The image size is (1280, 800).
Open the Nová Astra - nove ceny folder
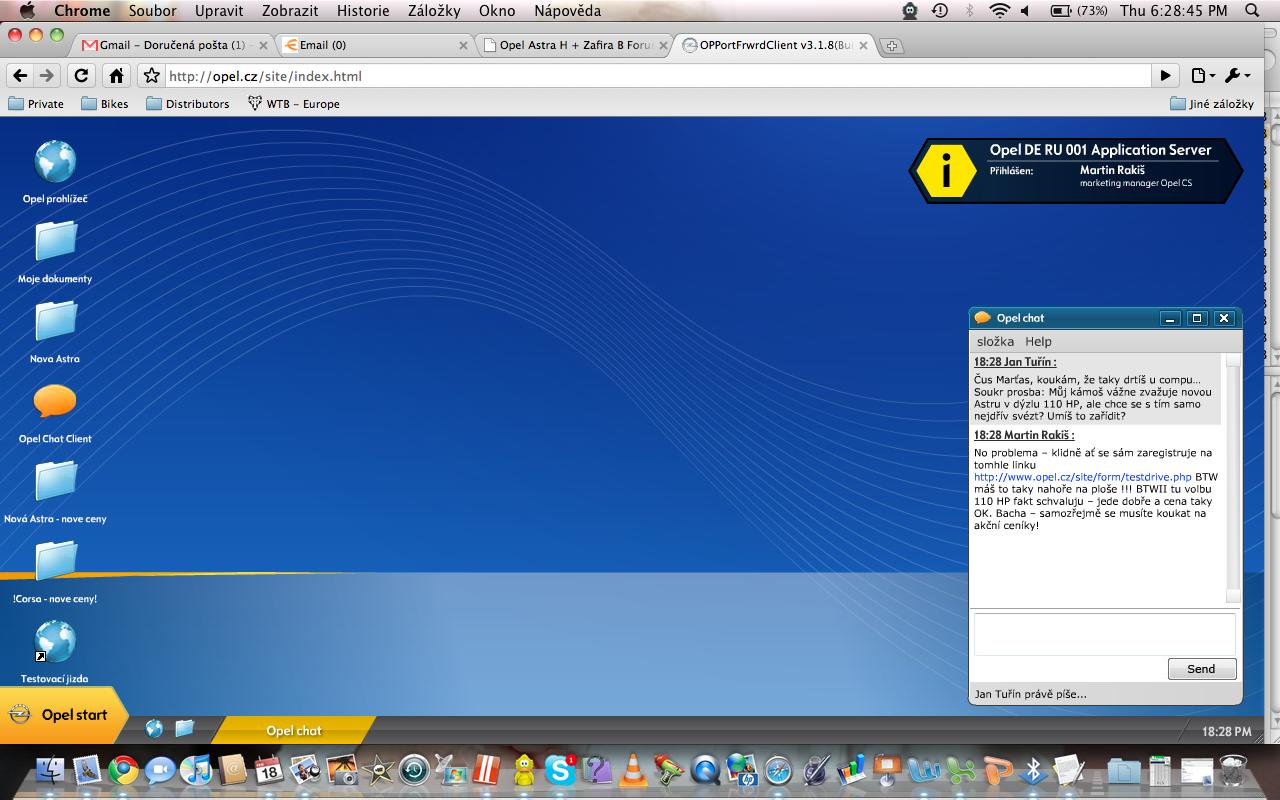(55, 482)
